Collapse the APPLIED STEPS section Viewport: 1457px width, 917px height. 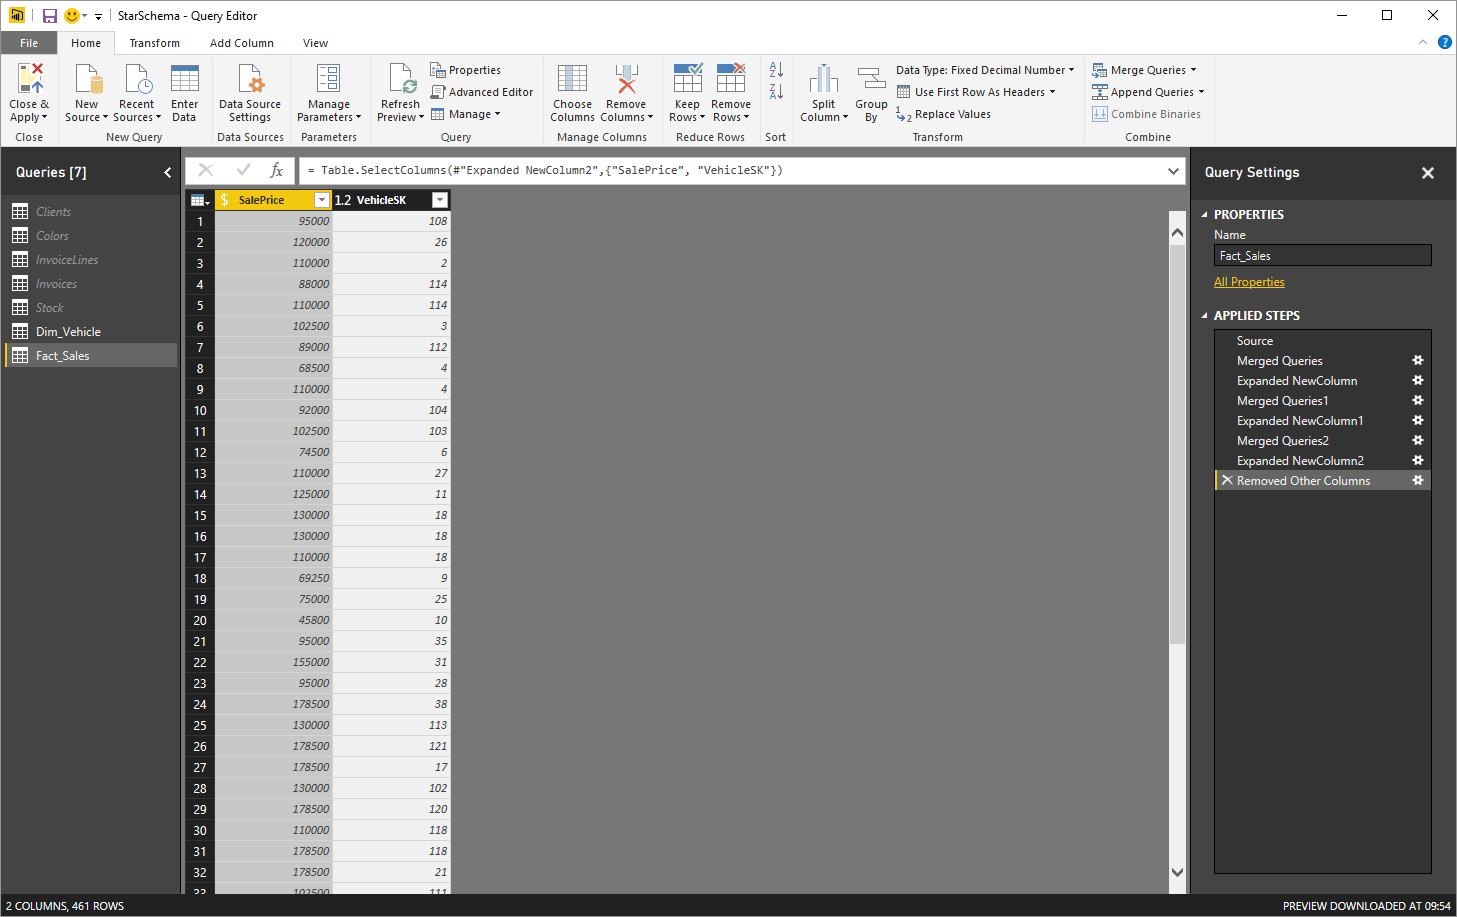coord(1204,316)
